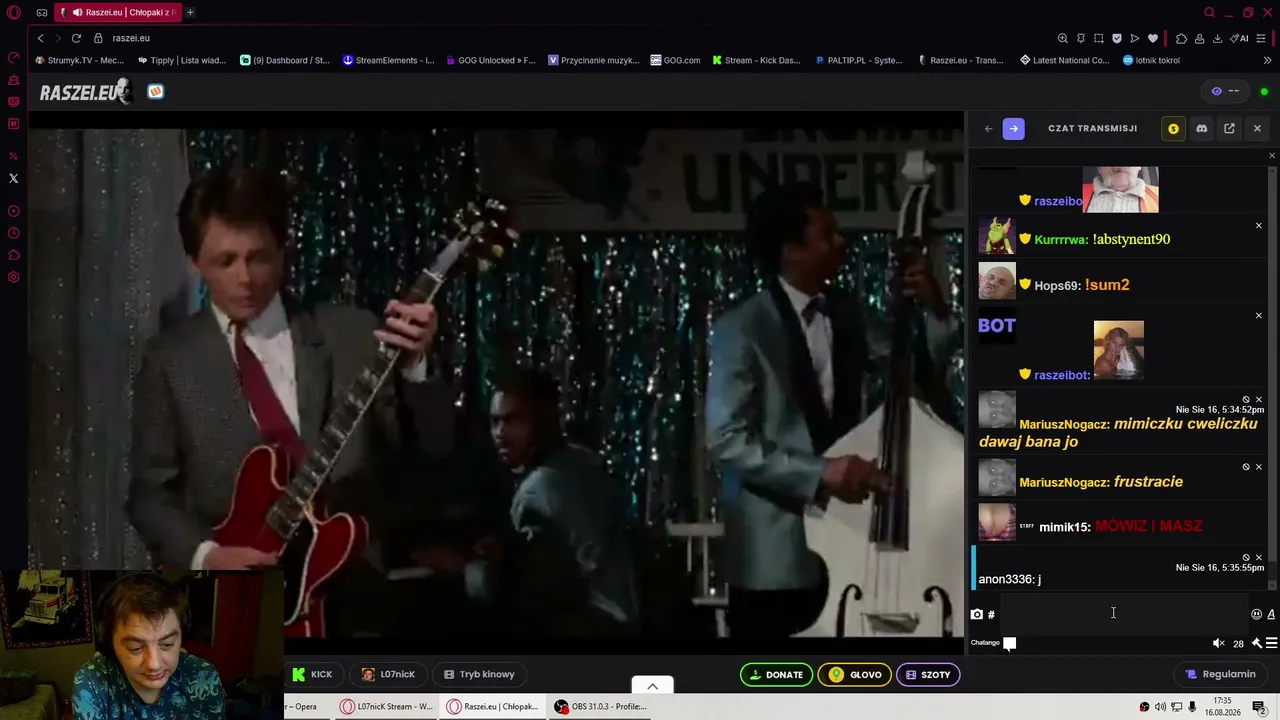
Task: Open Opera main menu logo
Action: pyautogui.click(x=14, y=13)
